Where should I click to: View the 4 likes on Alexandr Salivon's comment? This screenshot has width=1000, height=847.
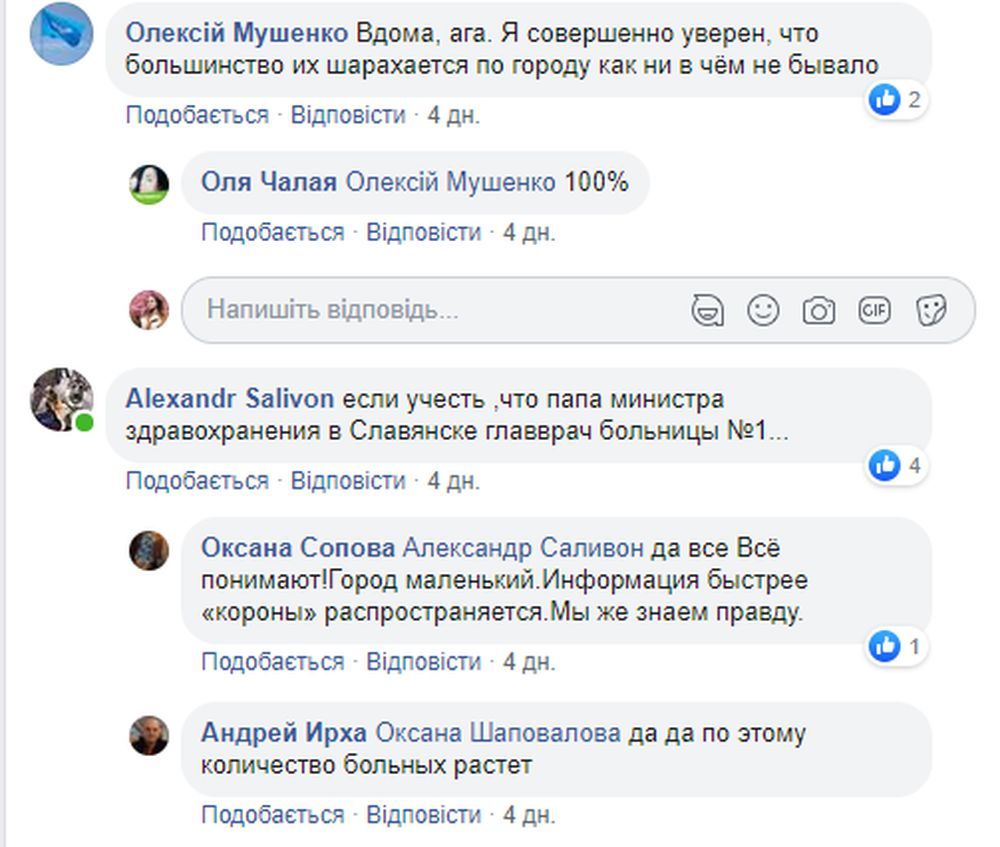[x=897, y=466]
